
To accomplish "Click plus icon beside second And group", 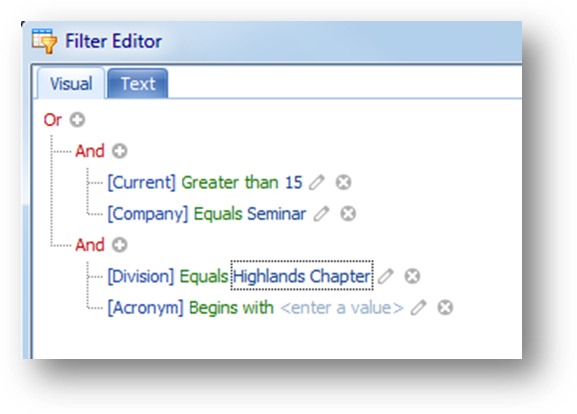I will click(x=120, y=245).
